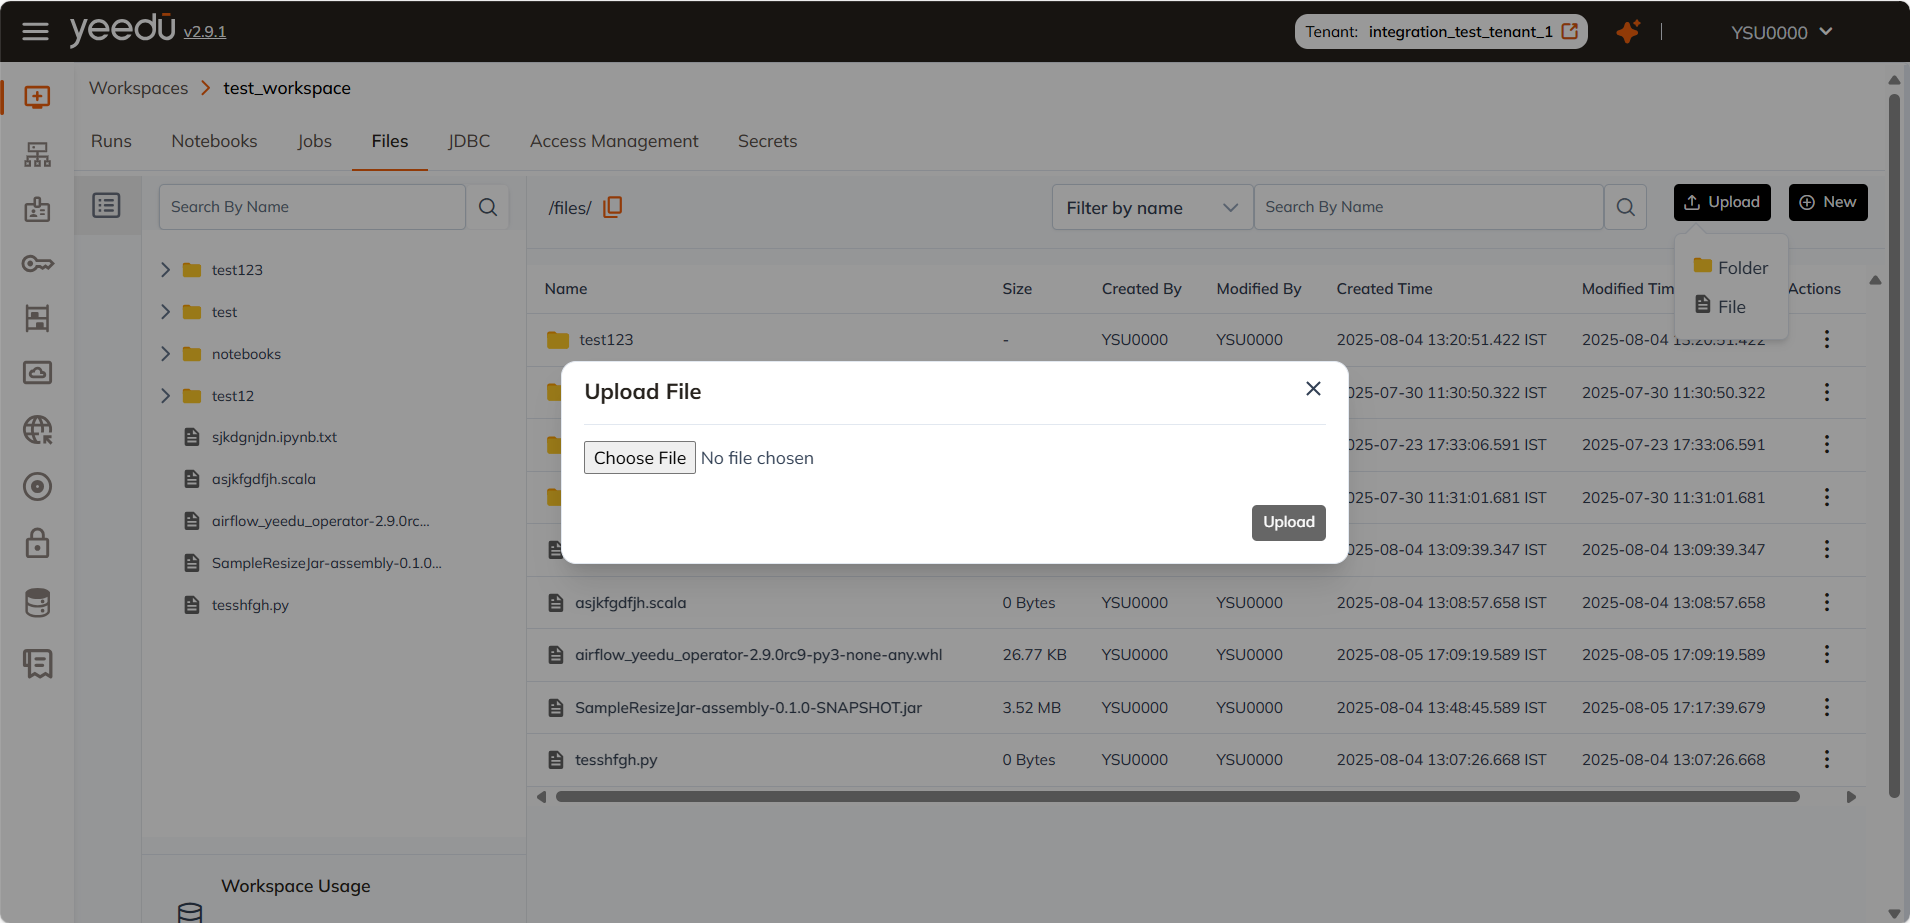Open the Filter by name dropdown

(x=1151, y=207)
